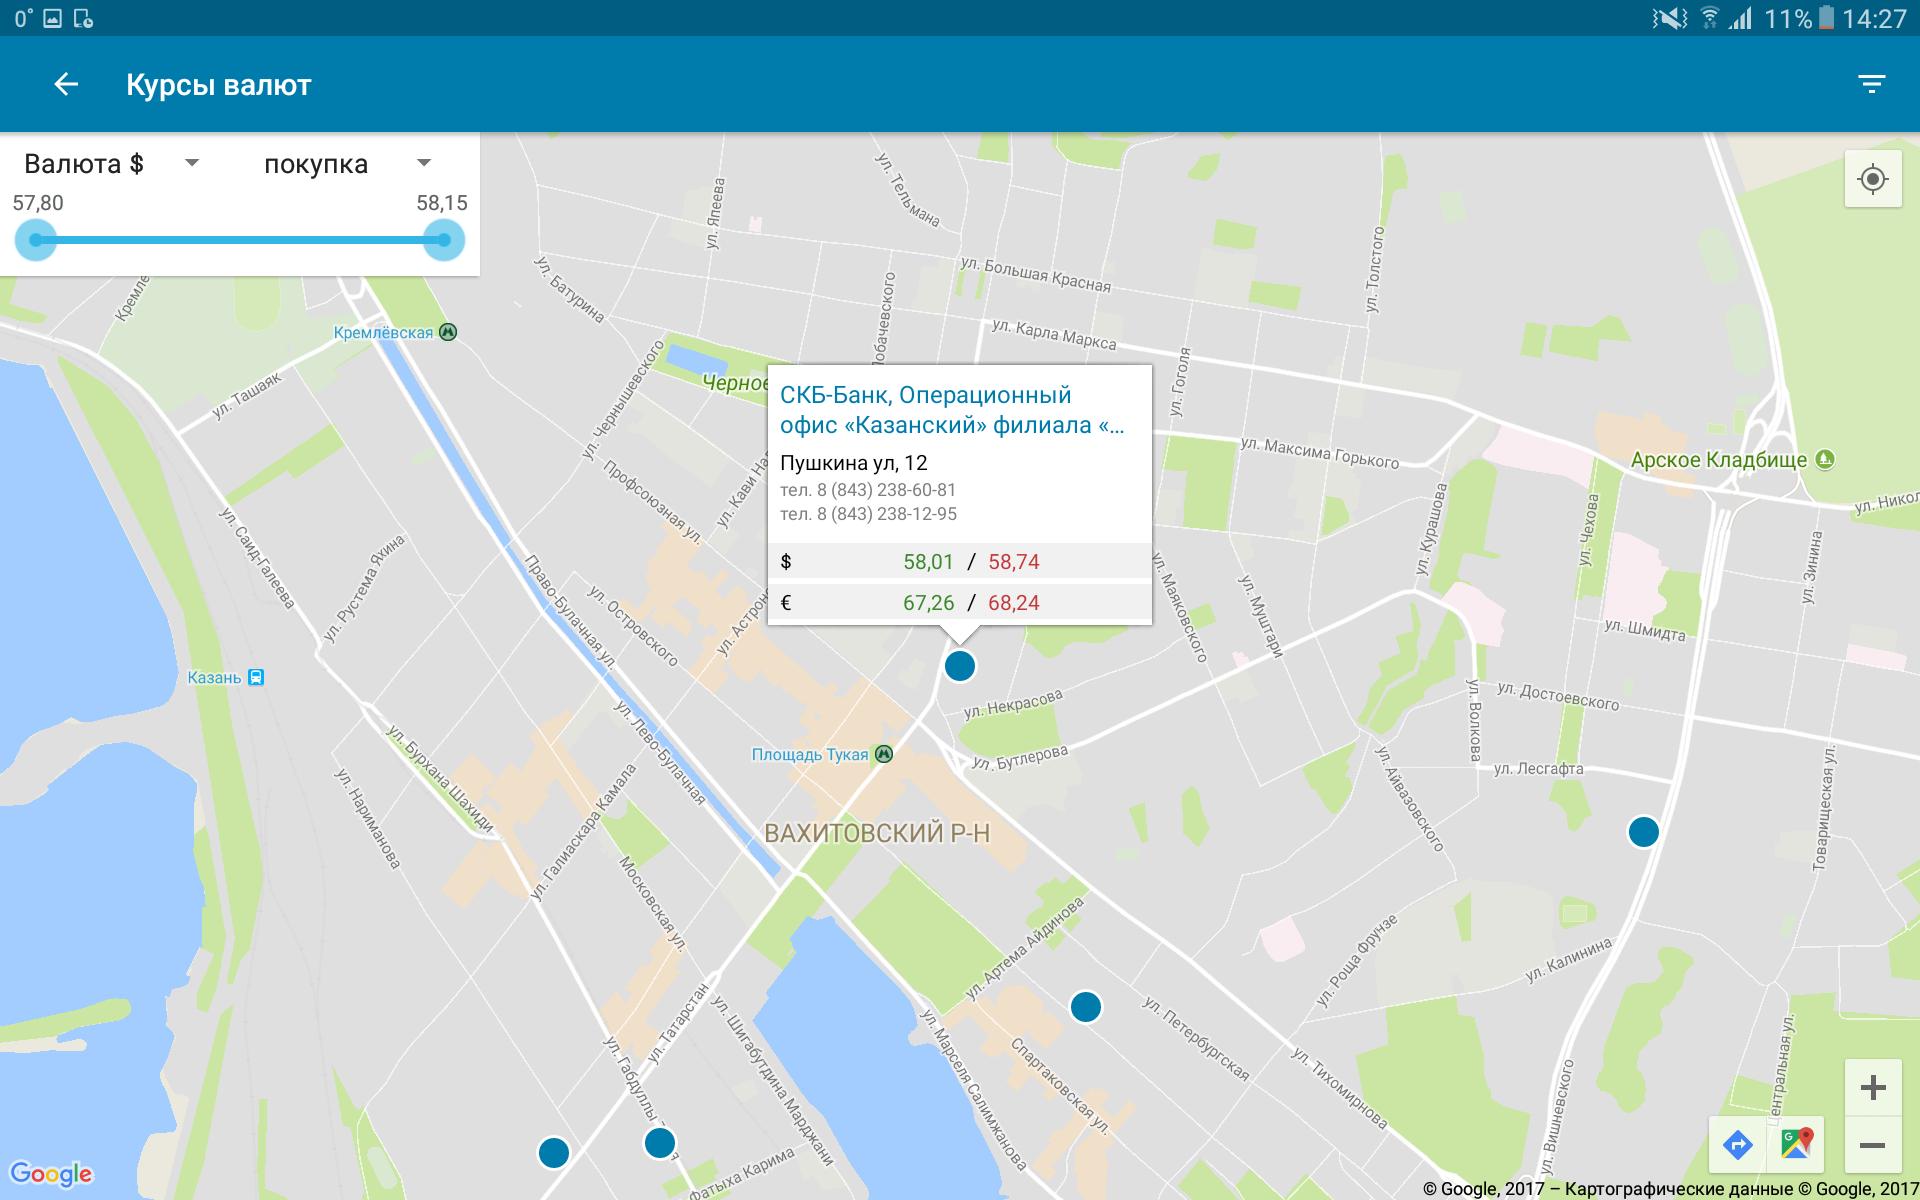This screenshot has height=1200, width=1920.
Task: Tap the Google logo on the map
Action: (x=51, y=1174)
